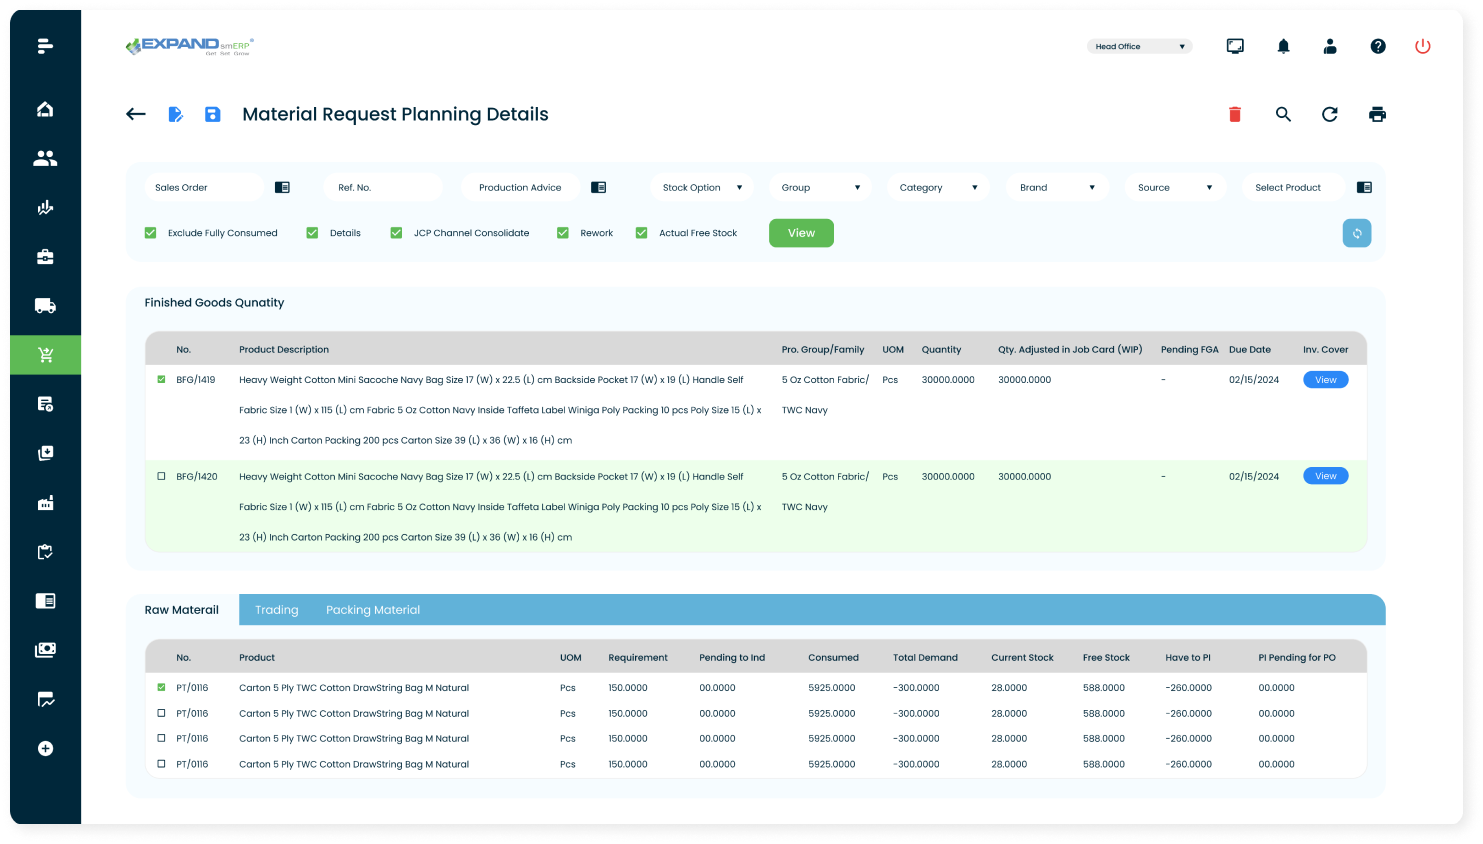Open the delivery truck sidebar module
The width and height of the screenshot is (1483, 844).
[x=45, y=306]
